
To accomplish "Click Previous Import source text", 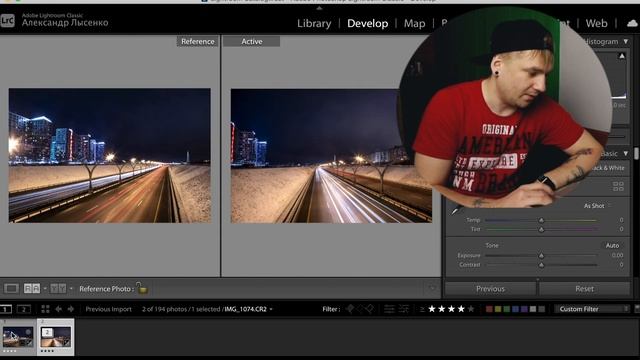I will tap(108, 309).
